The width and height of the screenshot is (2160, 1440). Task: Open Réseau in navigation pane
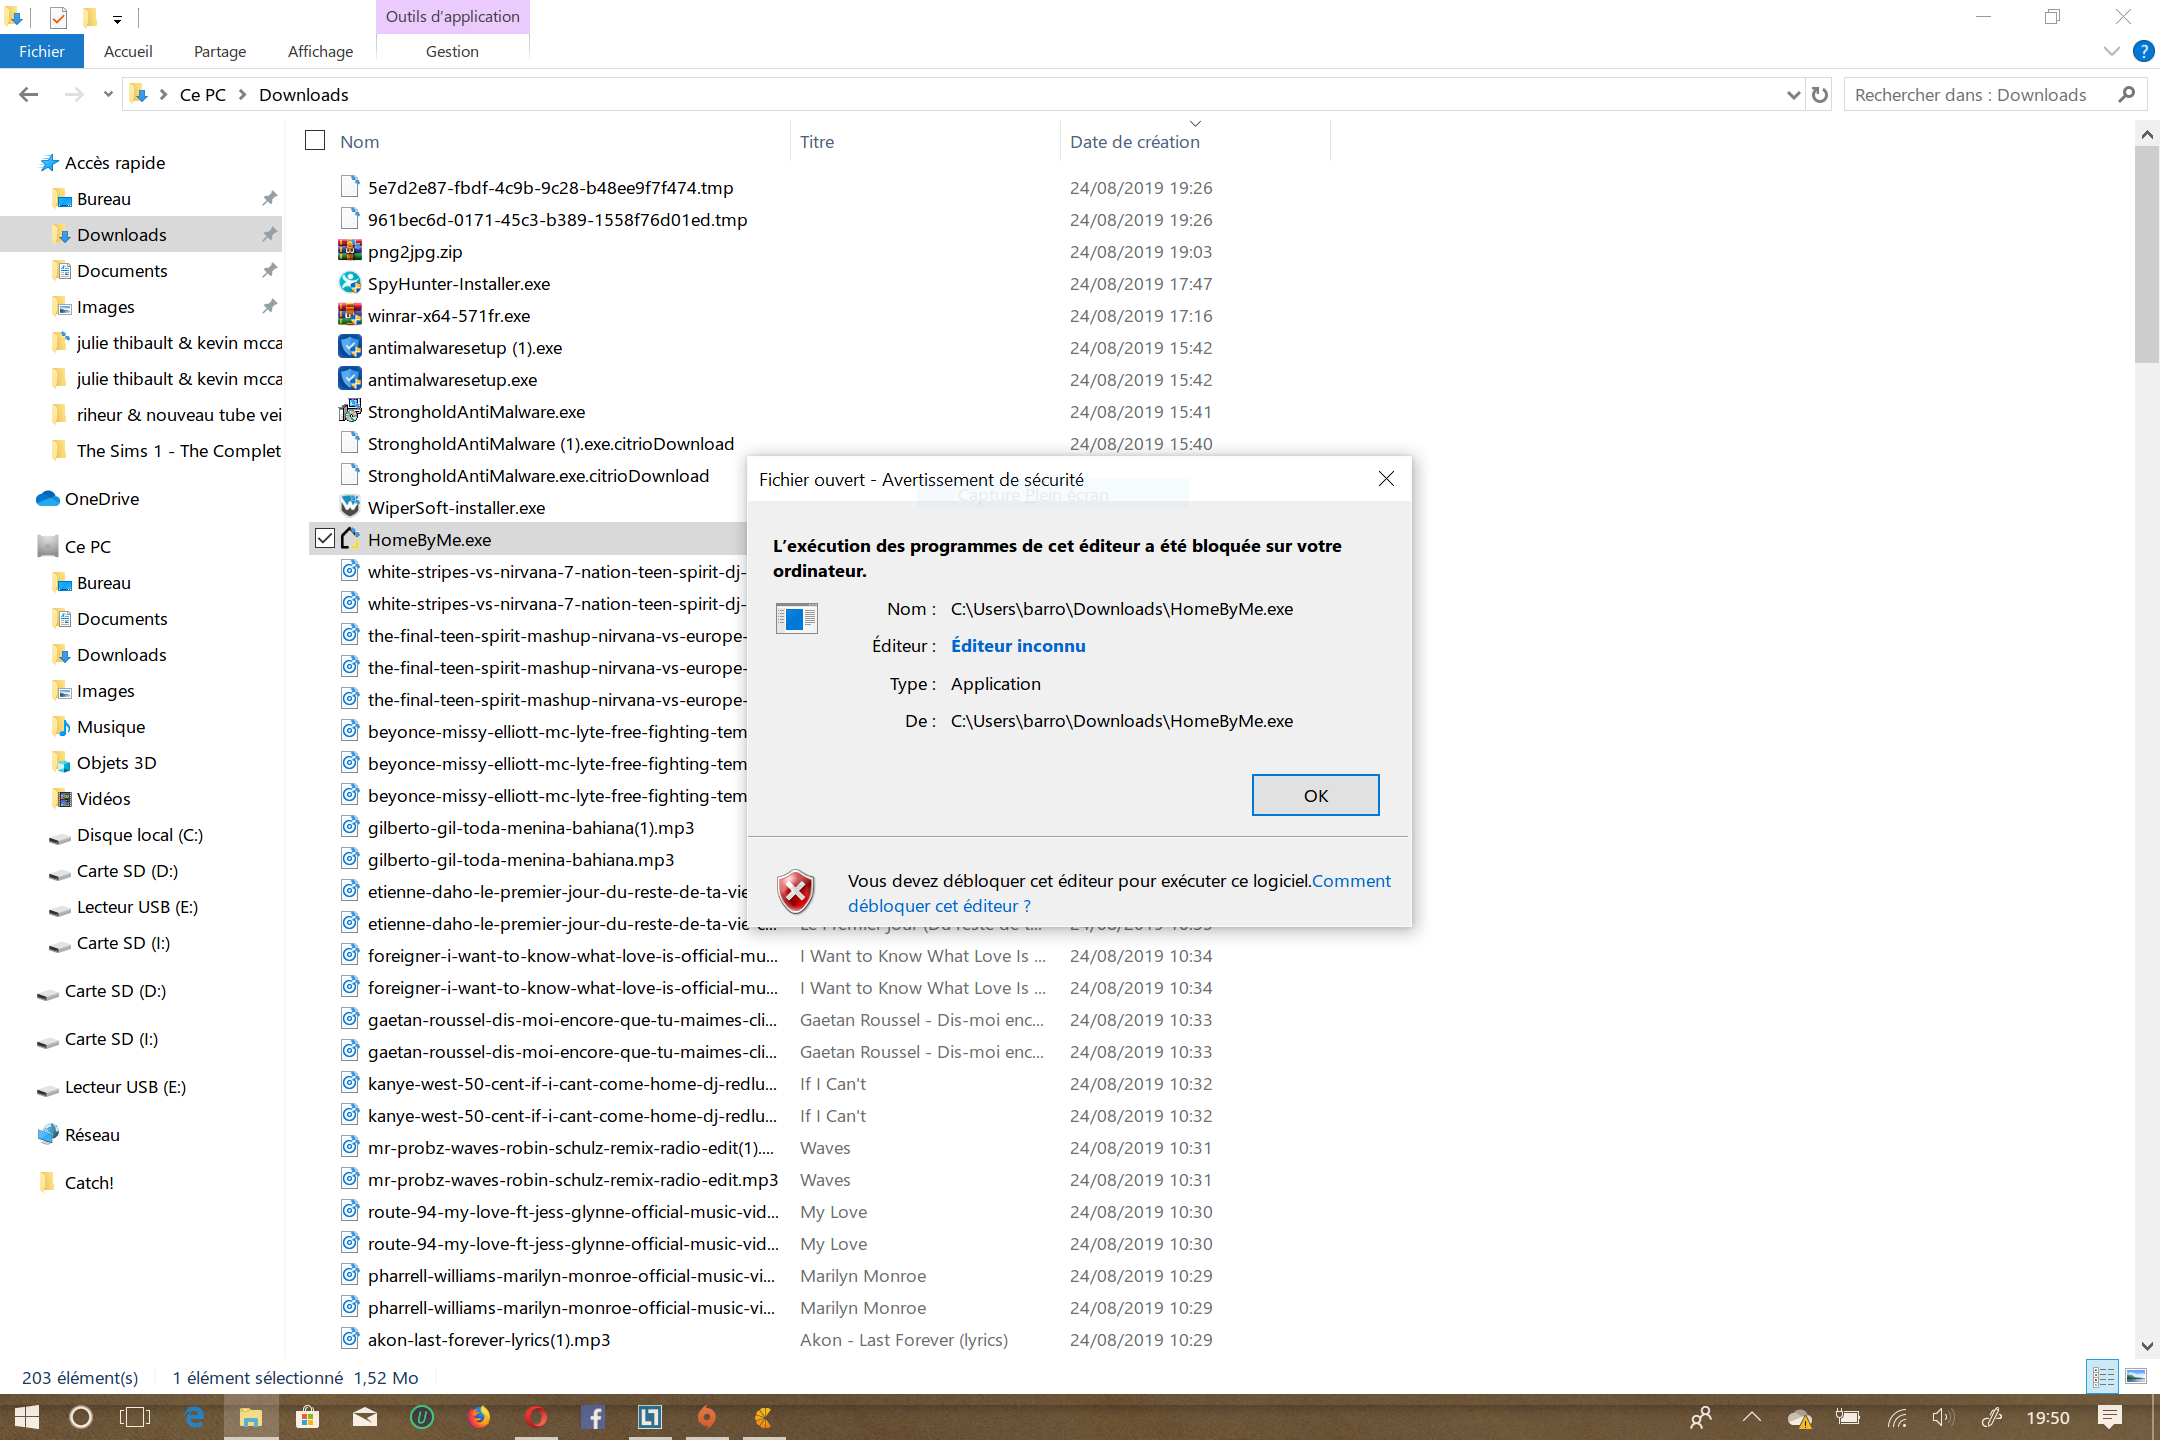coord(92,1135)
